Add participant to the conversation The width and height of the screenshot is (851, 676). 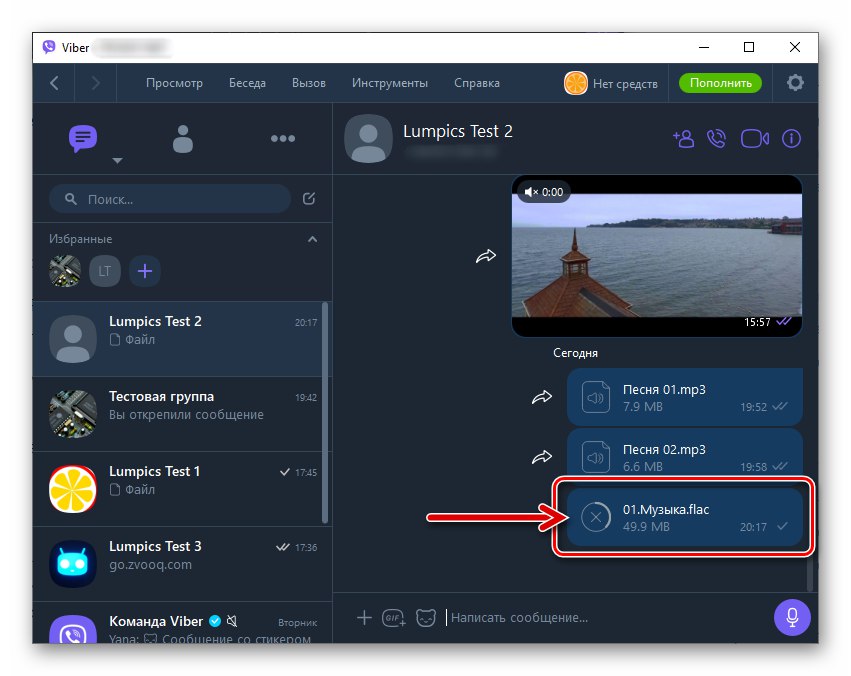pyautogui.click(x=683, y=139)
